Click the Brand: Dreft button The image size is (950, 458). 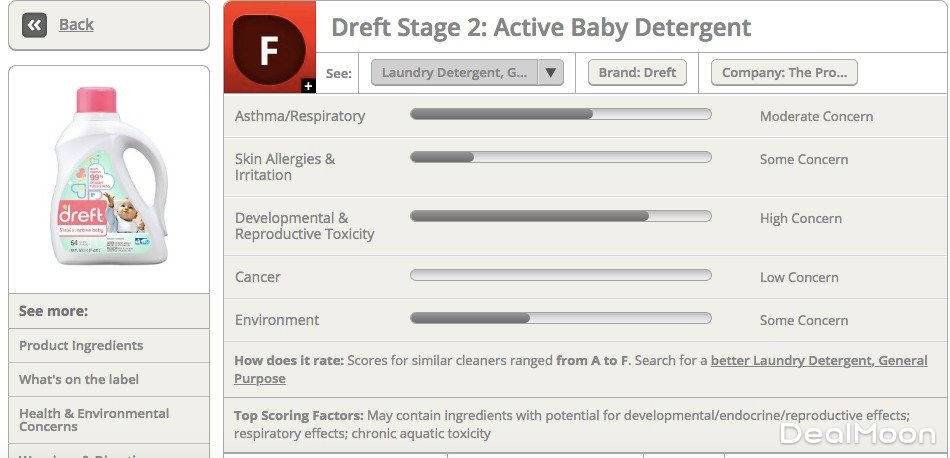click(637, 73)
